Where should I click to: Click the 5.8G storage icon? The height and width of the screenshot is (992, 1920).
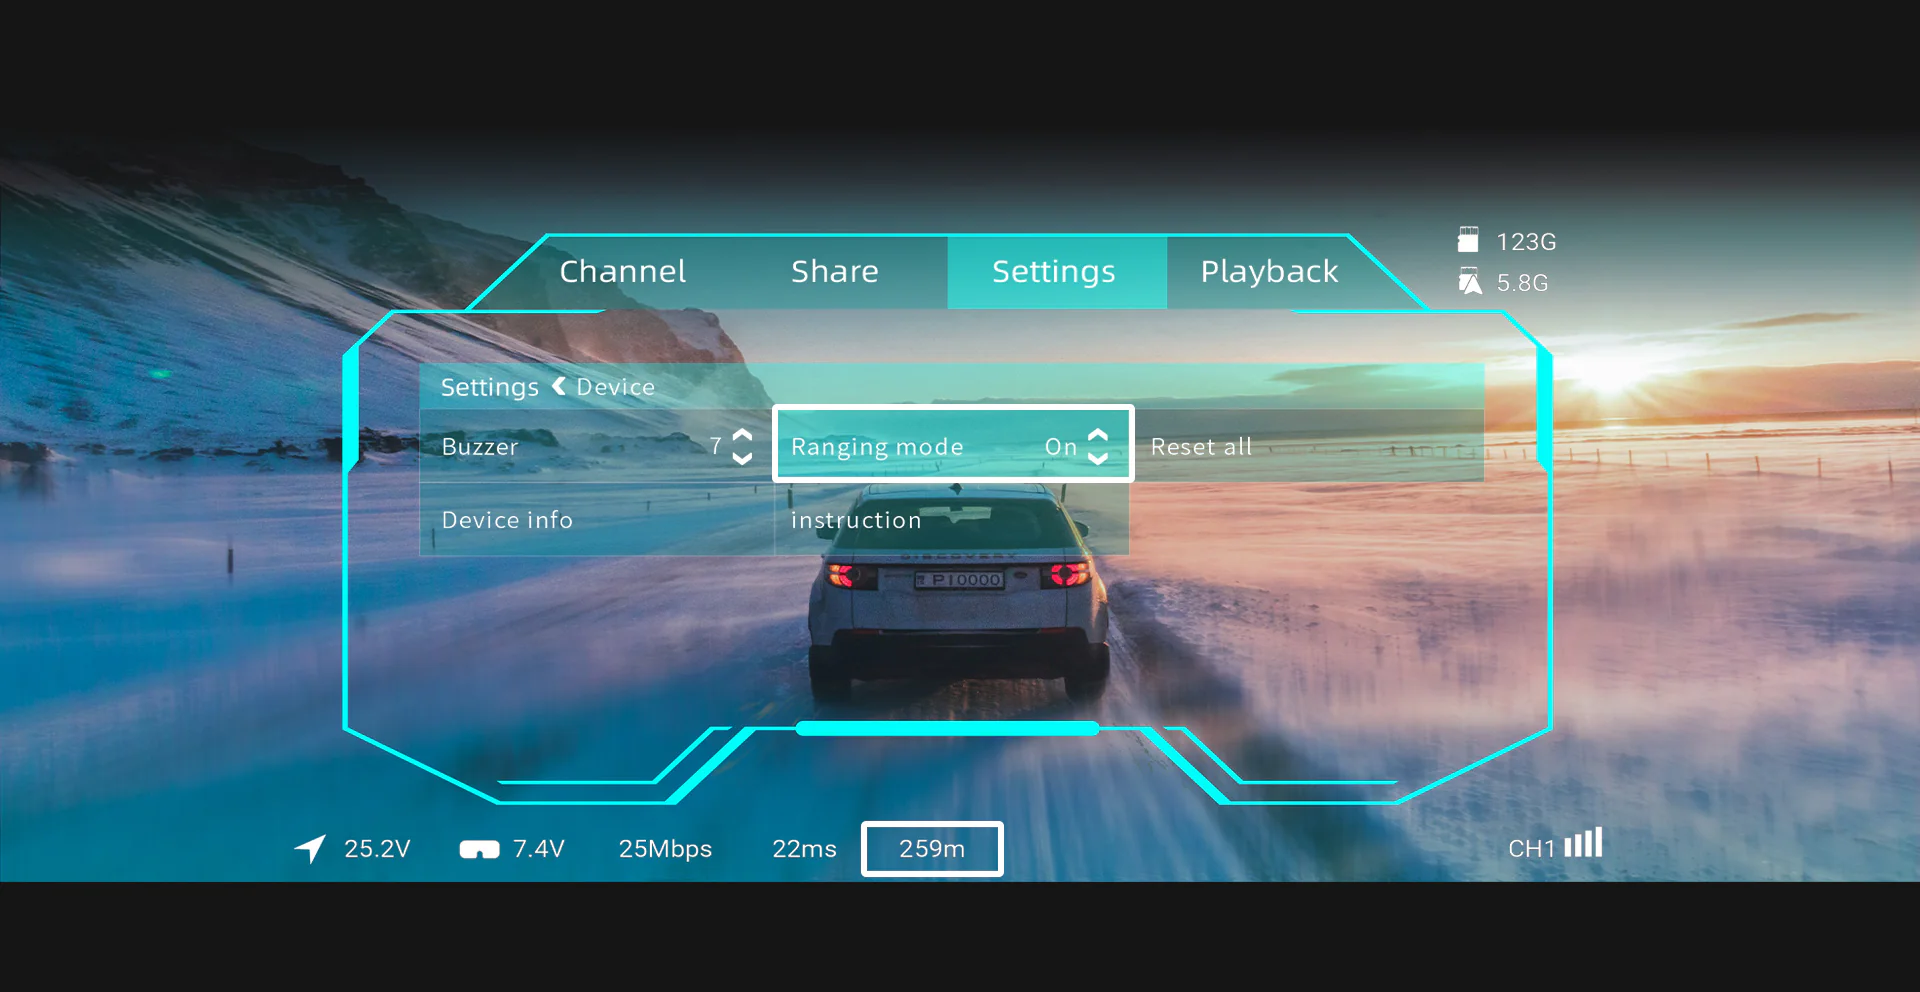point(1469,282)
